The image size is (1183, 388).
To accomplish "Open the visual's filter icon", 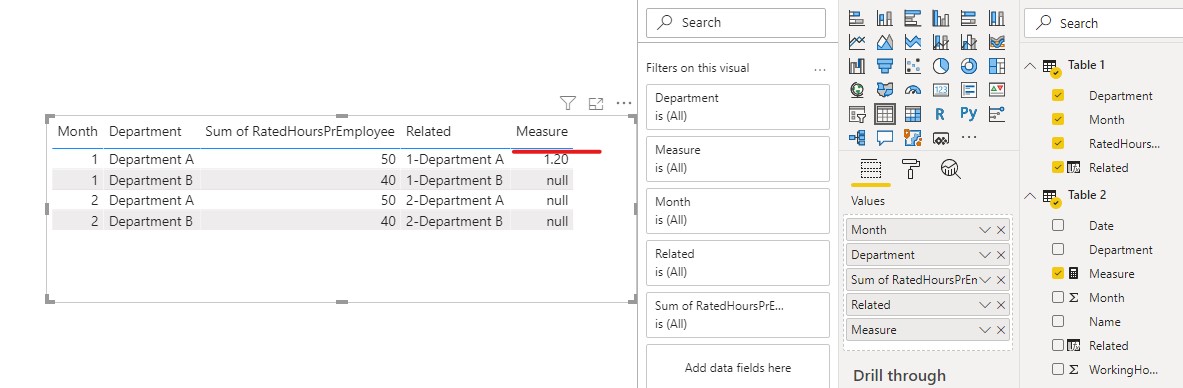I will click(568, 103).
